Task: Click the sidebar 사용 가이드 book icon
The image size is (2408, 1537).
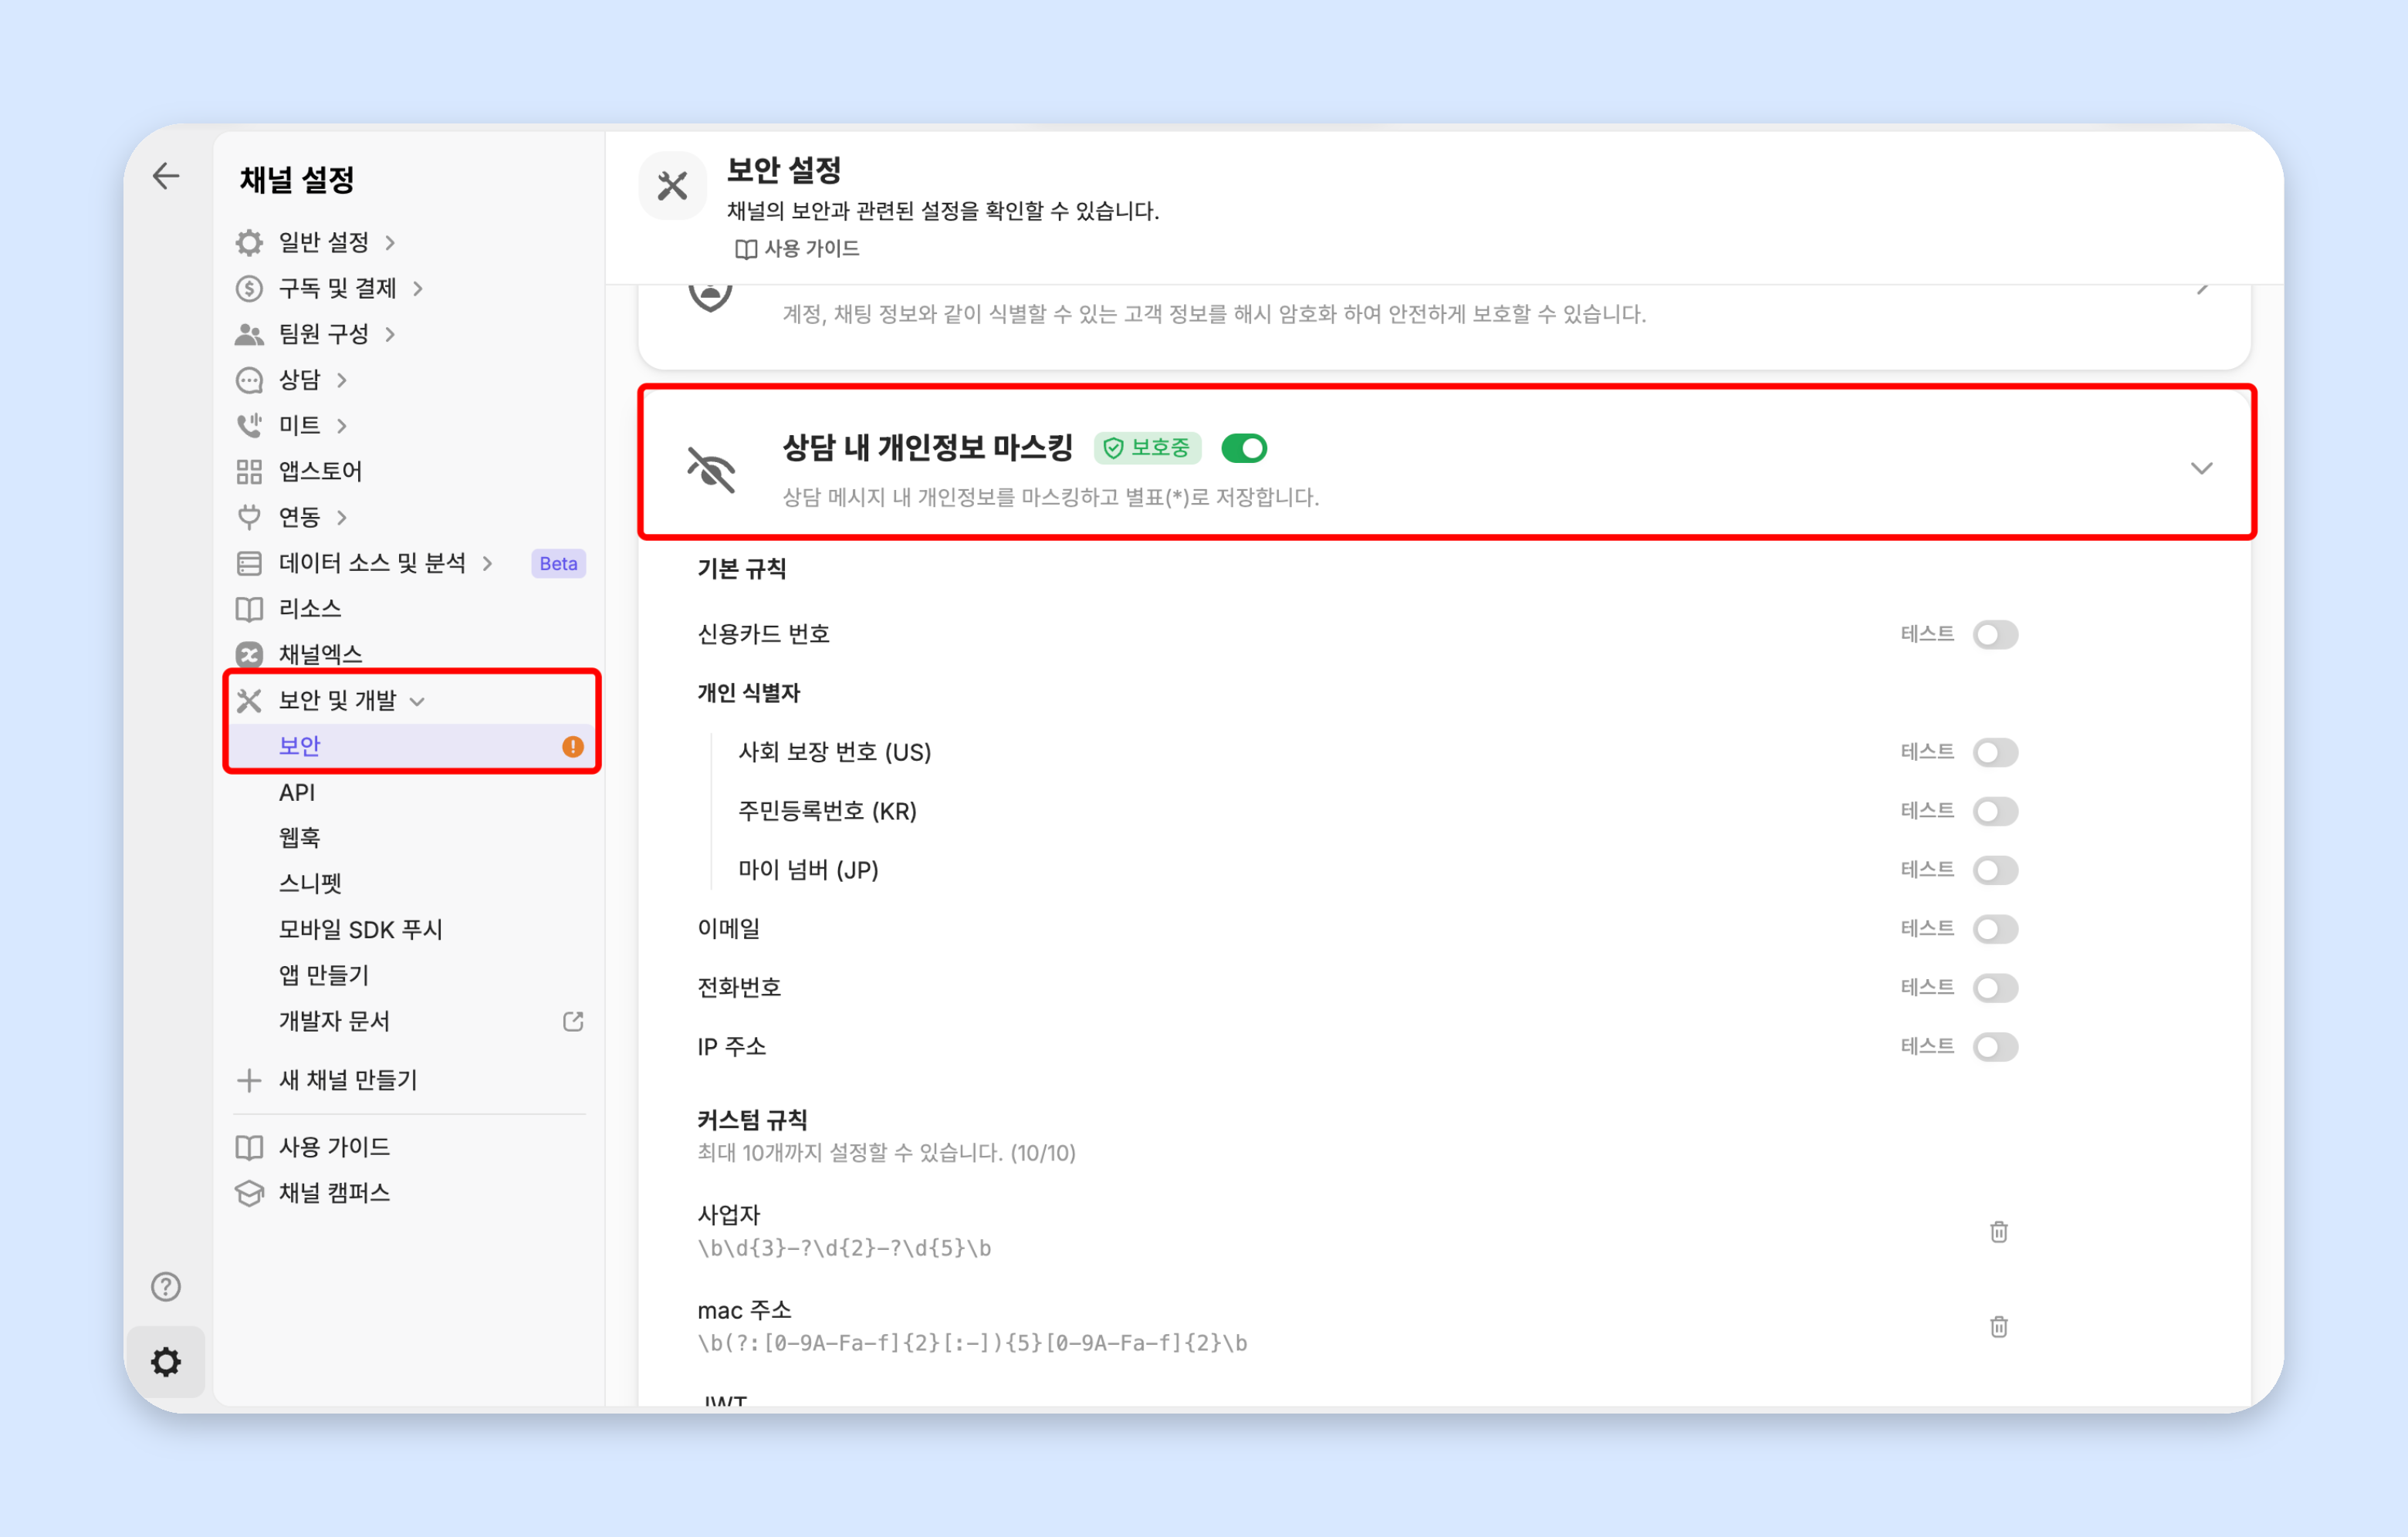Action: coord(249,1147)
